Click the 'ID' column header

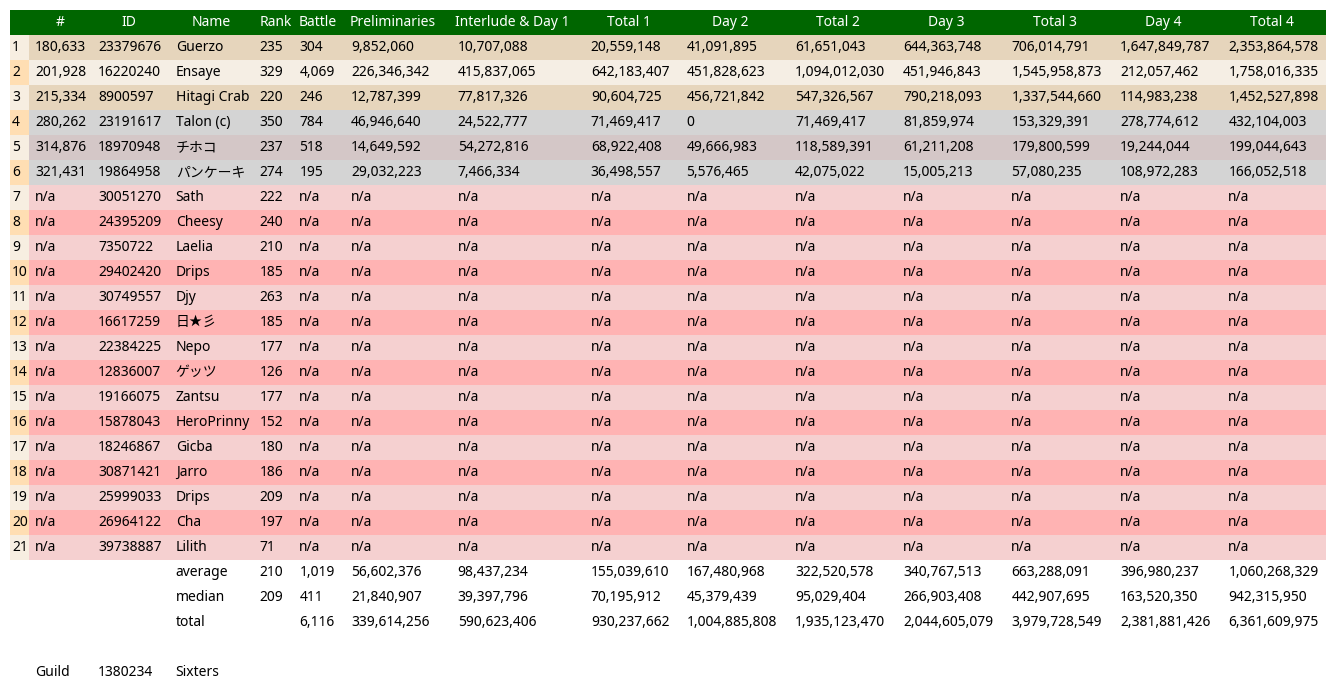(128, 21)
